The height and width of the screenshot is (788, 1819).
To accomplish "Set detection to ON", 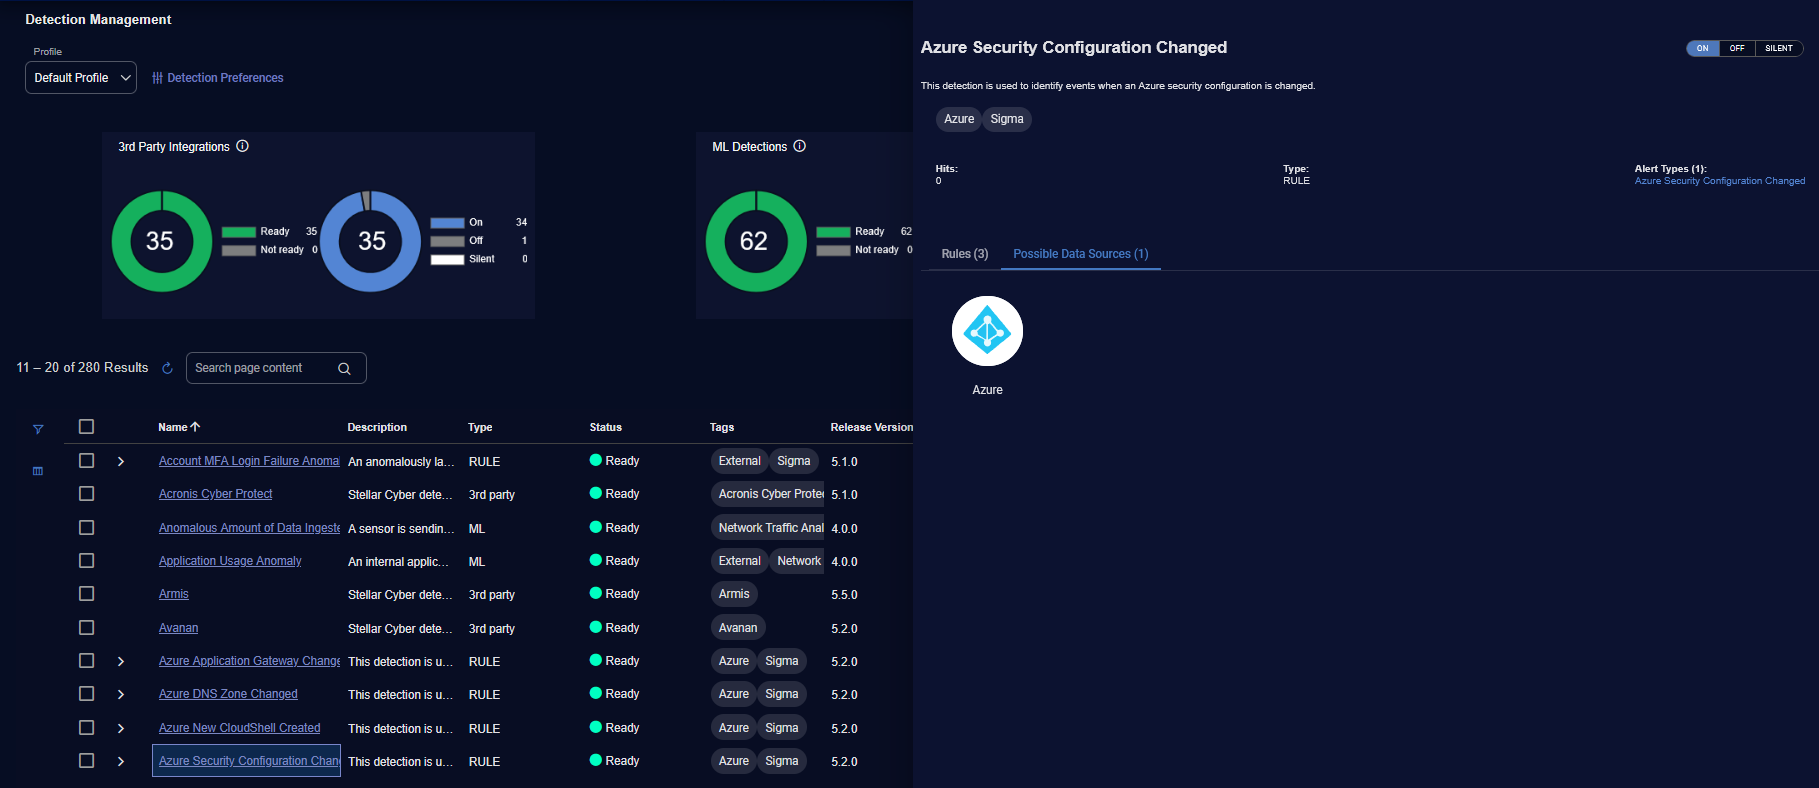I will click(1703, 48).
